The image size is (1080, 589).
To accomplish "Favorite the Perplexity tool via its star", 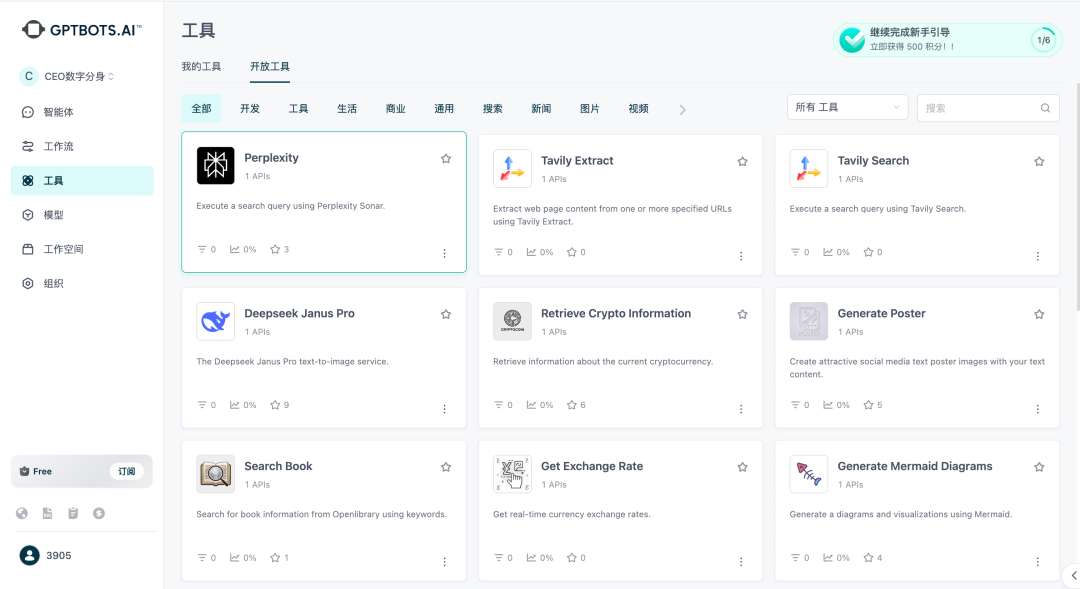I will coord(446,158).
